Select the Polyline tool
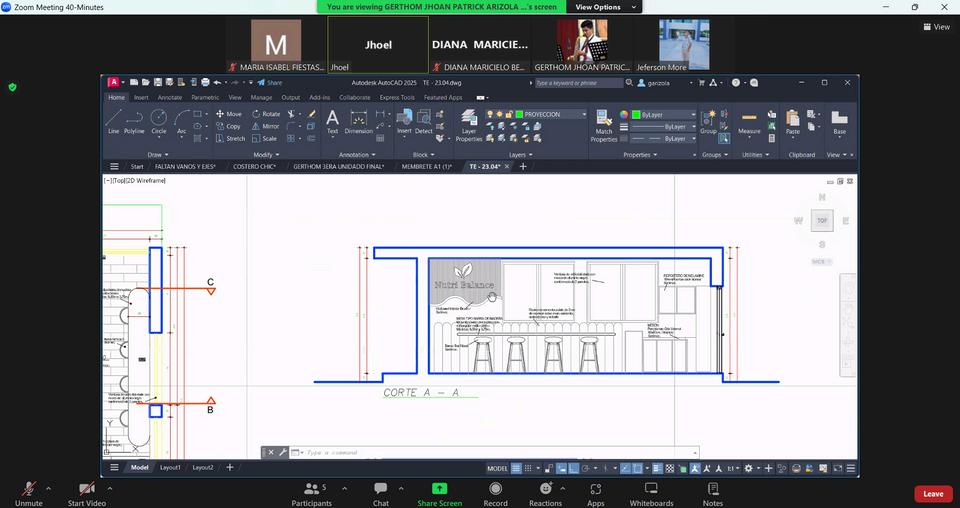 (134, 122)
